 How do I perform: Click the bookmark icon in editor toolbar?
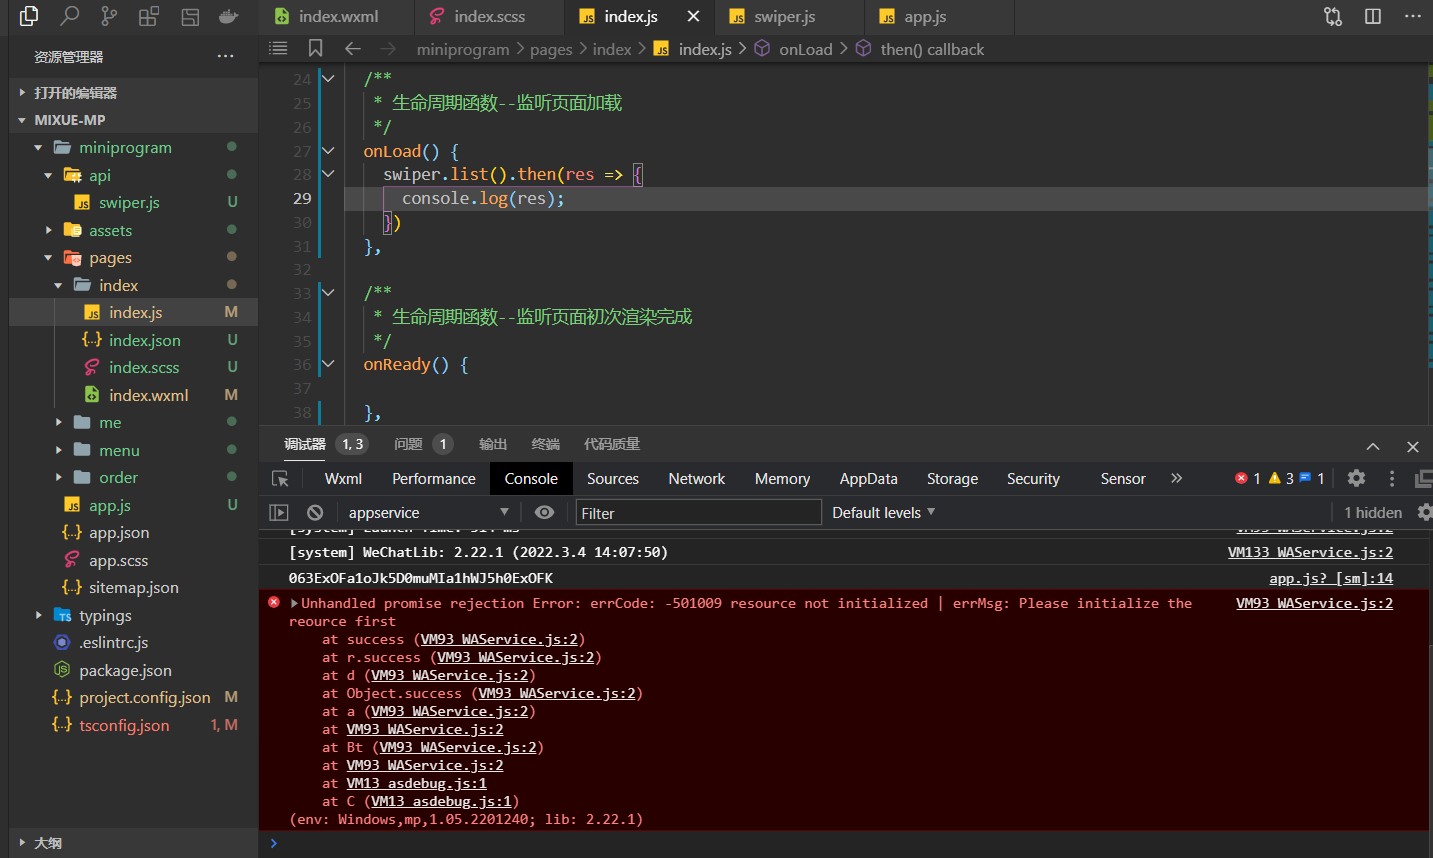tap(315, 48)
